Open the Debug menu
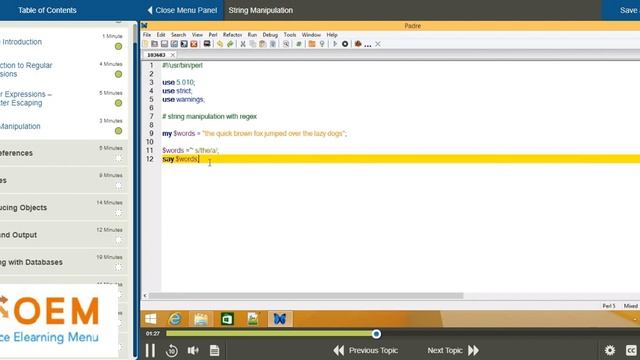The image size is (640, 360). (x=270, y=35)
